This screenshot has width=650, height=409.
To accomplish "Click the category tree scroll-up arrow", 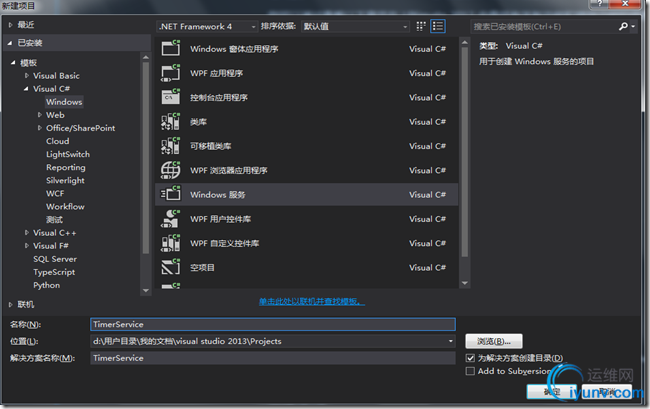I will click(146, 57).
